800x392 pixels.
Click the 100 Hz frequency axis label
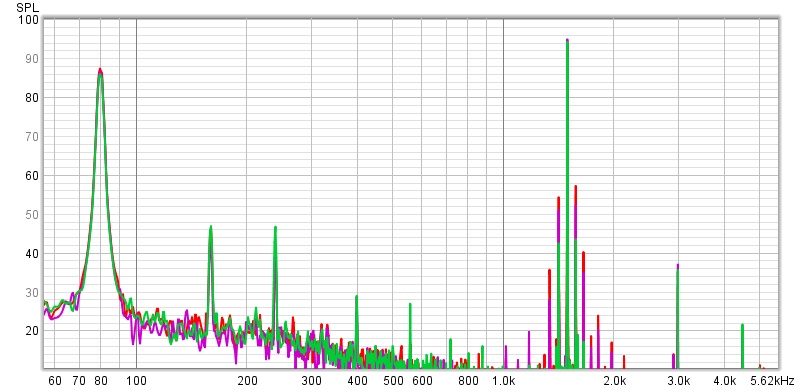pyautogui.click(x=136, y=381)
